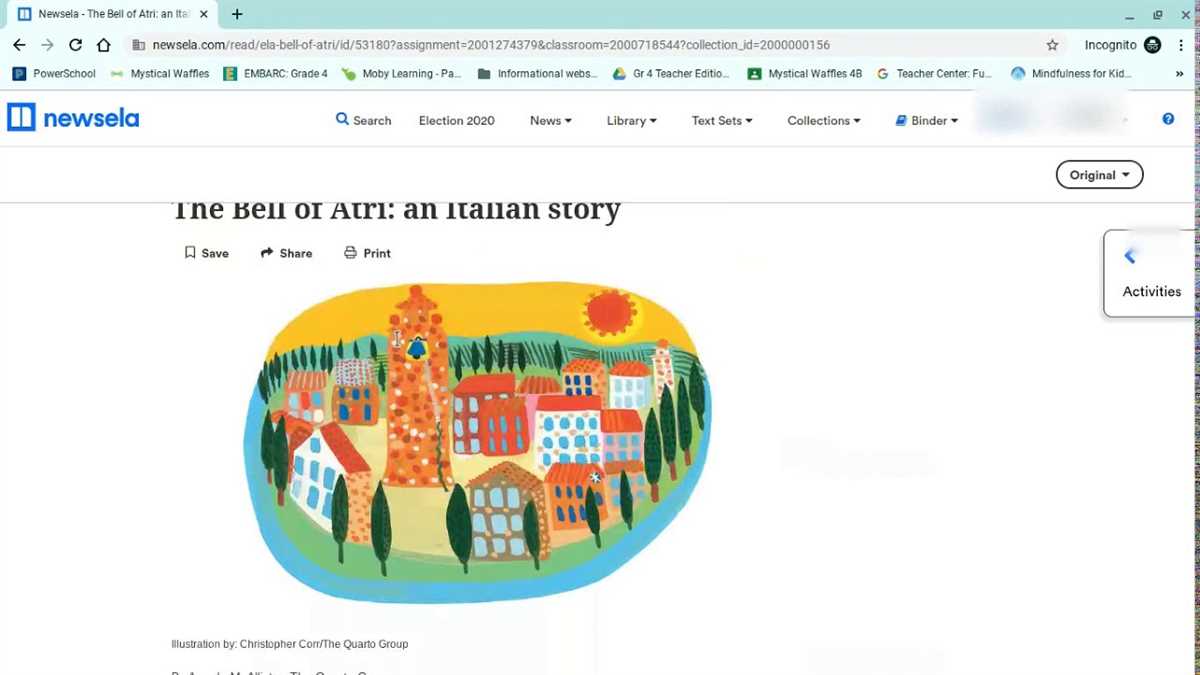Screen dimensions: 1200x675
Task: Click the Bell of Atri illustration
Action: pos(477,443)
